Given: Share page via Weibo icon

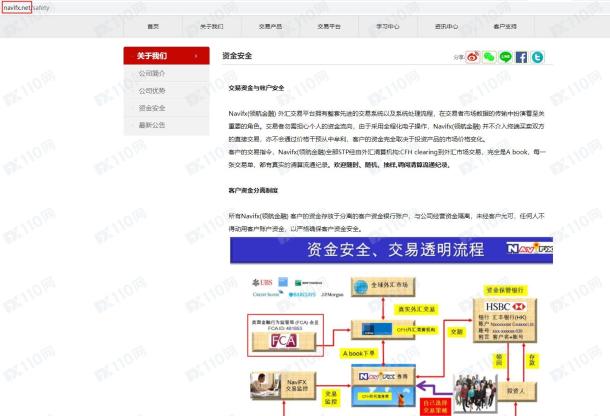Looking at the screenshot, I should coord(474,58).
